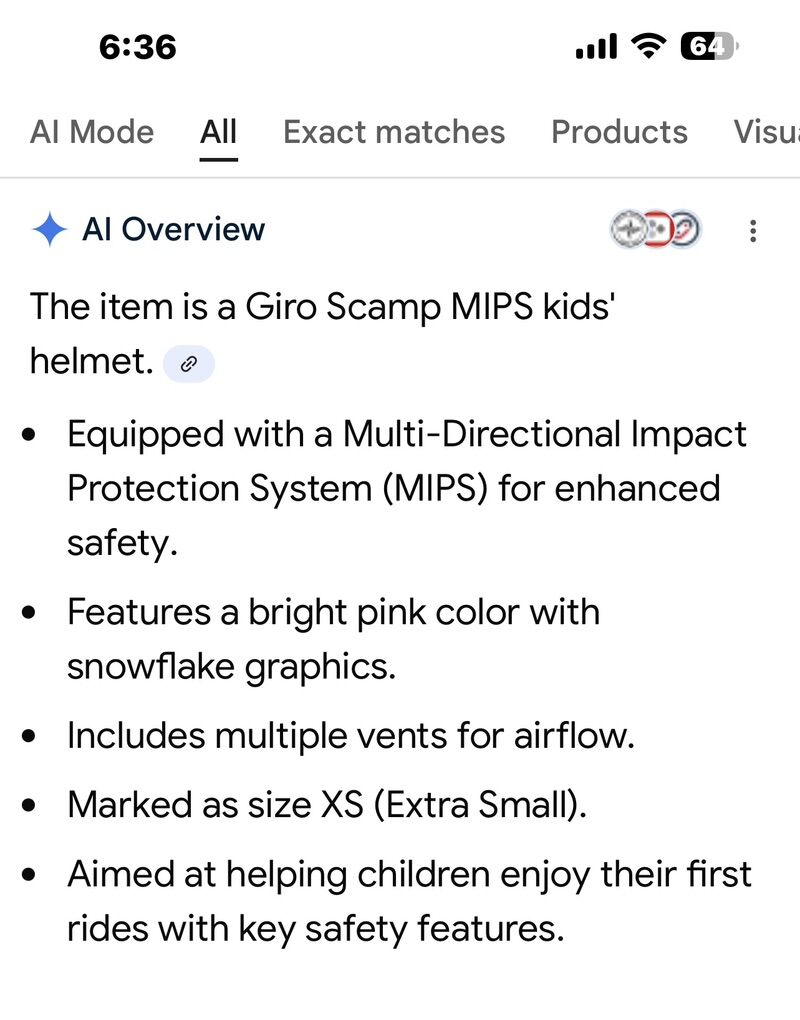The image size is (800, 1020).
Task: Tap the multiple vents for airflow bullet
Action: (x=351, y=736)
